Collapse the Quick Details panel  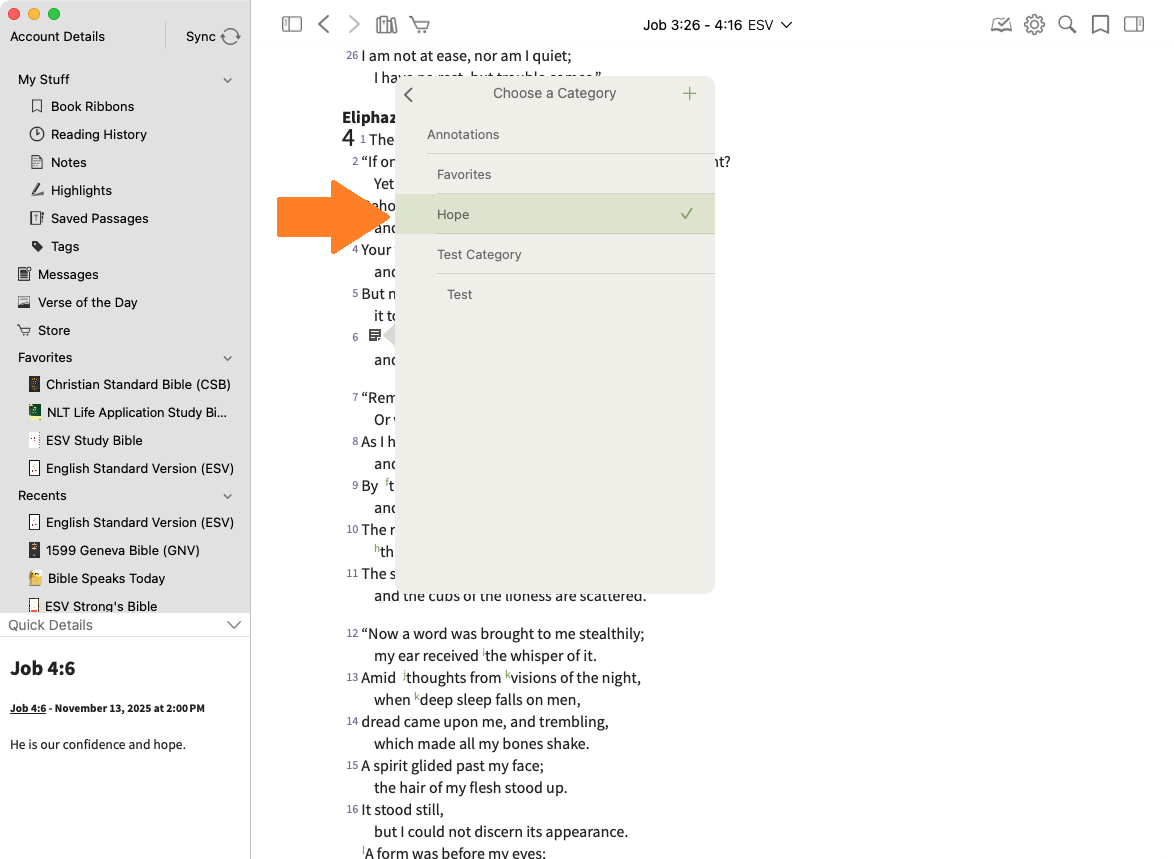tap(234, 625)
